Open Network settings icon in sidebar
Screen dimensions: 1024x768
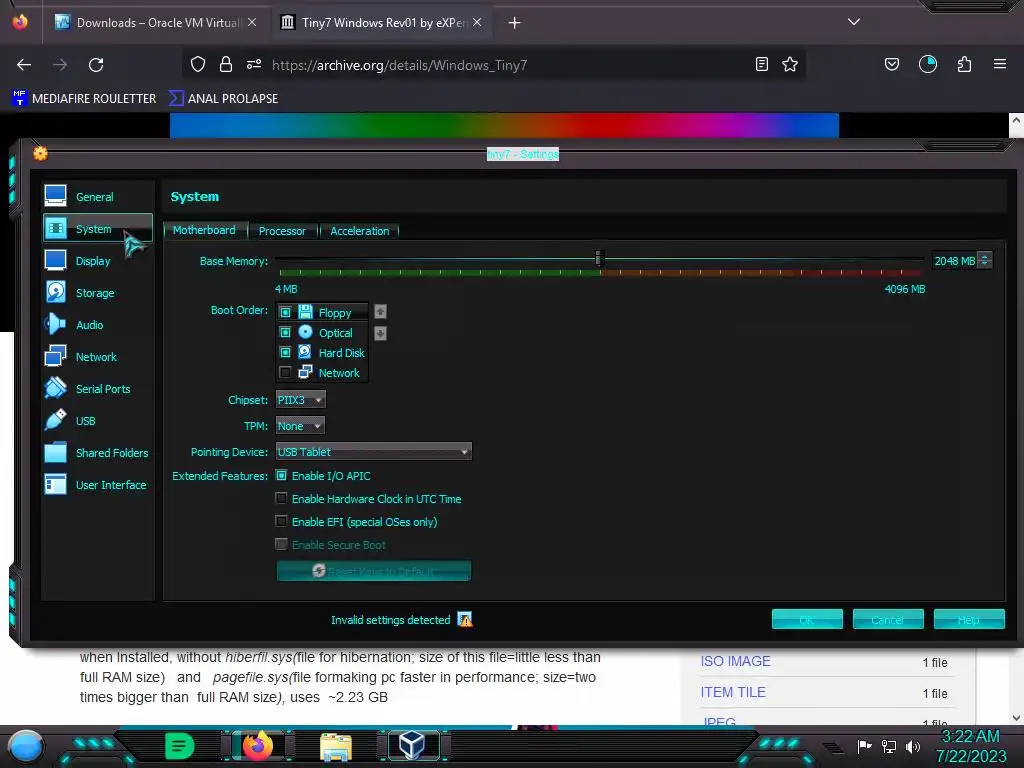[x=56, y=356]
